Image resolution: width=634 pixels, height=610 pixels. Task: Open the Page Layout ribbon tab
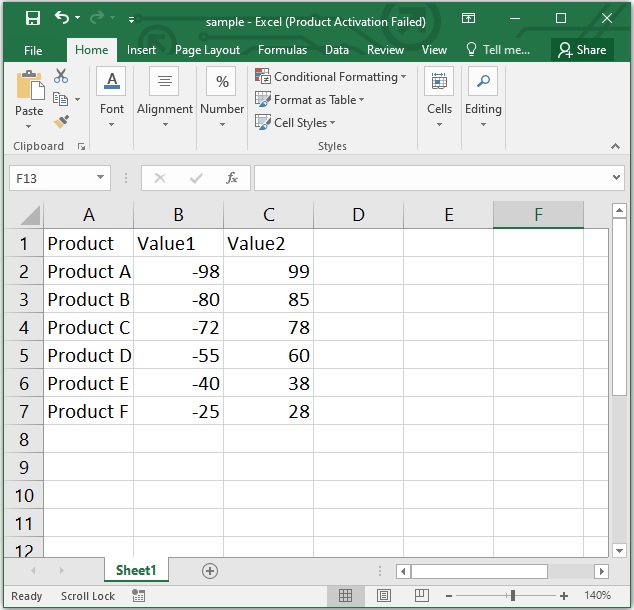click(x=207, y=50)
